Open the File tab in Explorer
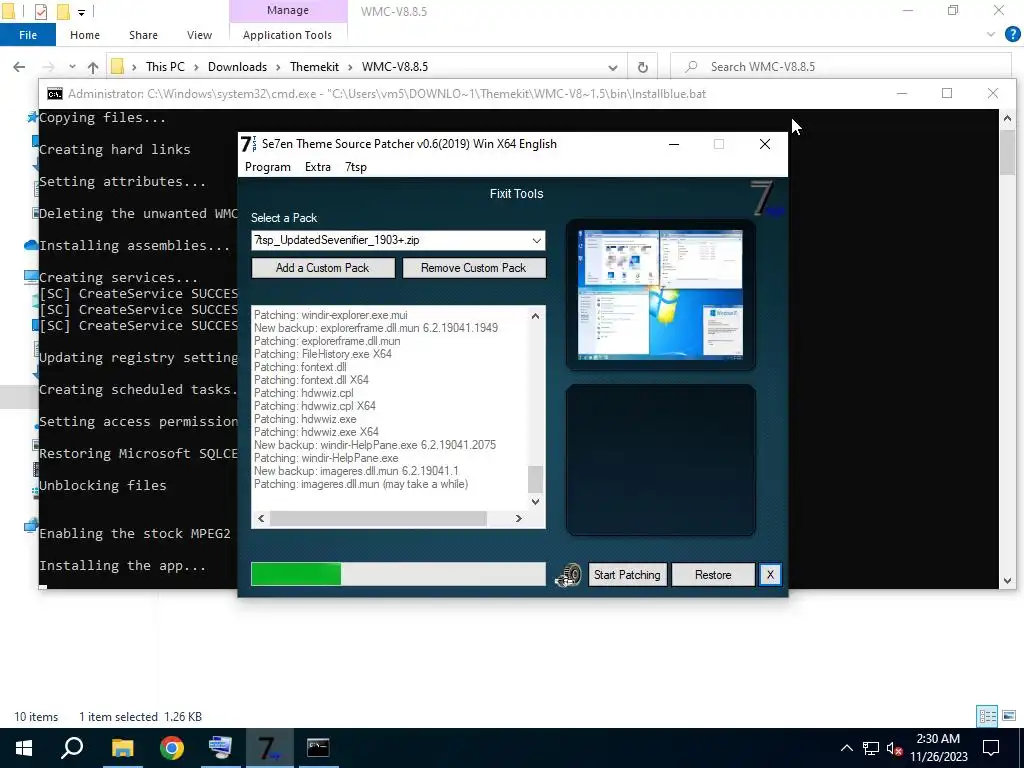1024x768 pixels. click(27, 35)
